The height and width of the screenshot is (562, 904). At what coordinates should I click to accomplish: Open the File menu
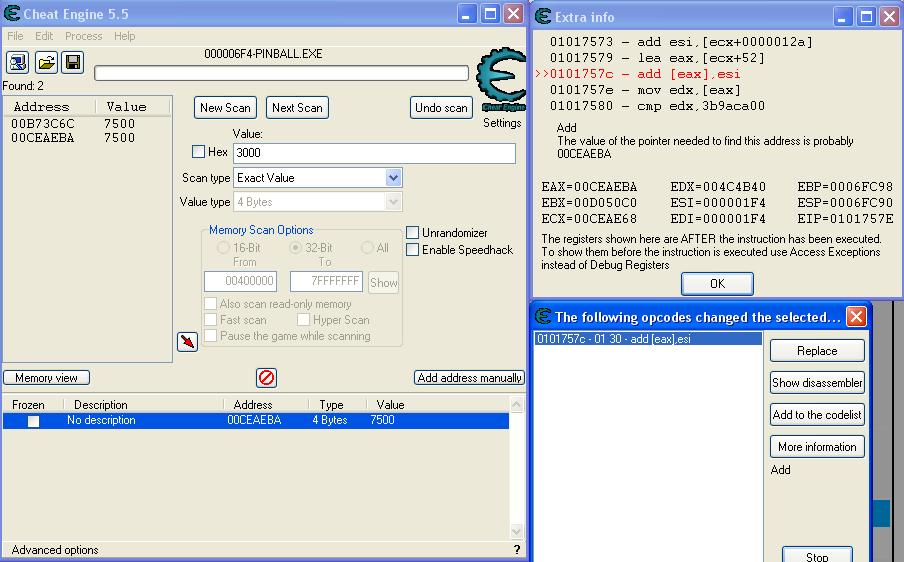pos(16,36)
